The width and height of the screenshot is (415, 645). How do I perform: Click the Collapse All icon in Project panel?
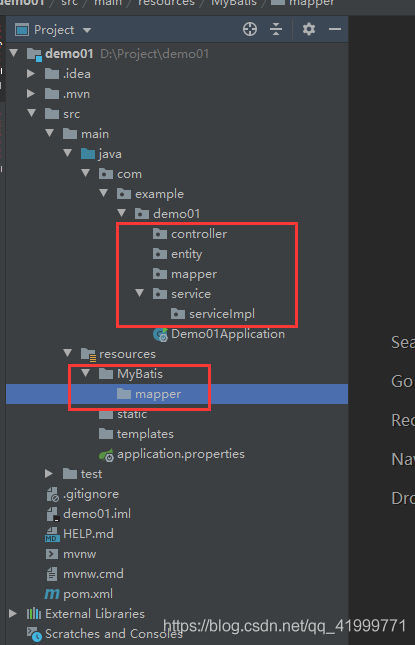point(276,30)
